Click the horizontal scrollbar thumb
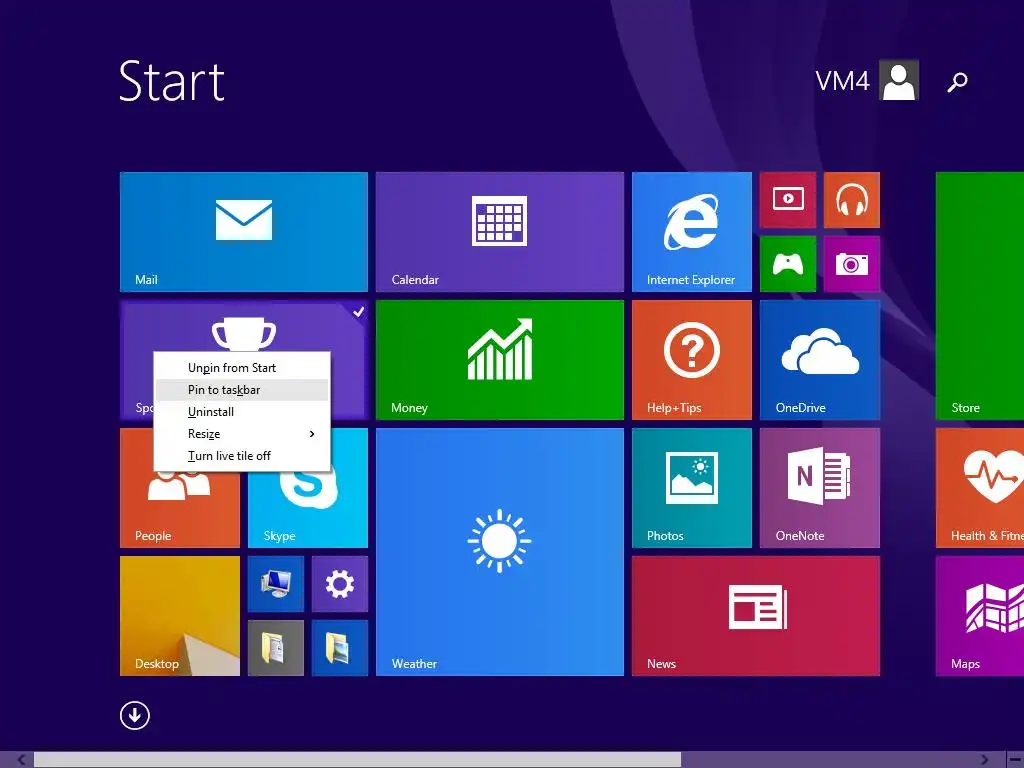 coord(357,760)
